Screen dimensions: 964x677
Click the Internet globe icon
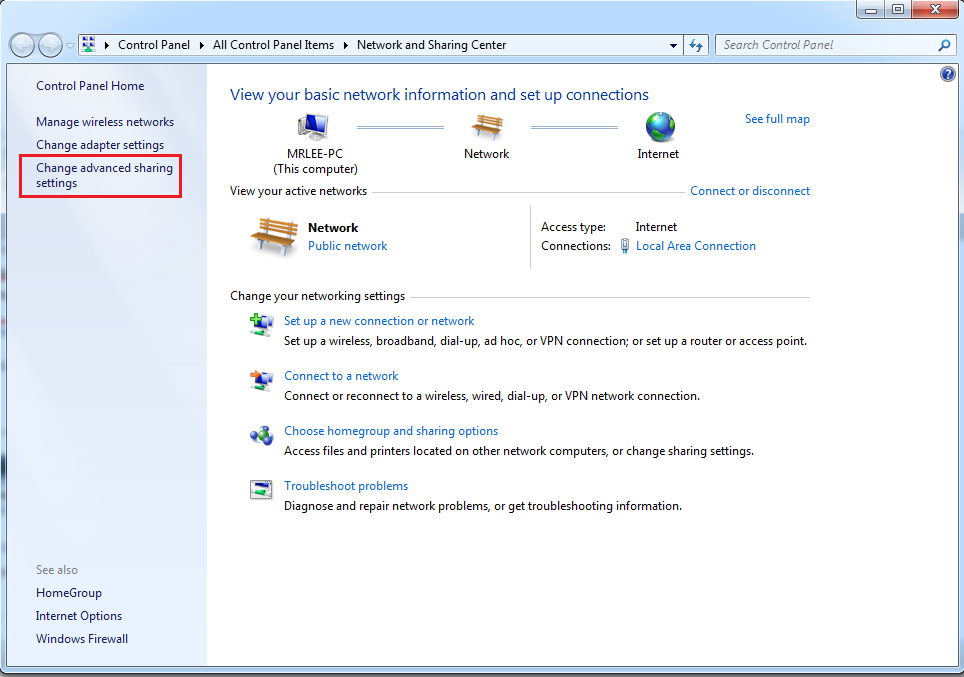point(659,126)
